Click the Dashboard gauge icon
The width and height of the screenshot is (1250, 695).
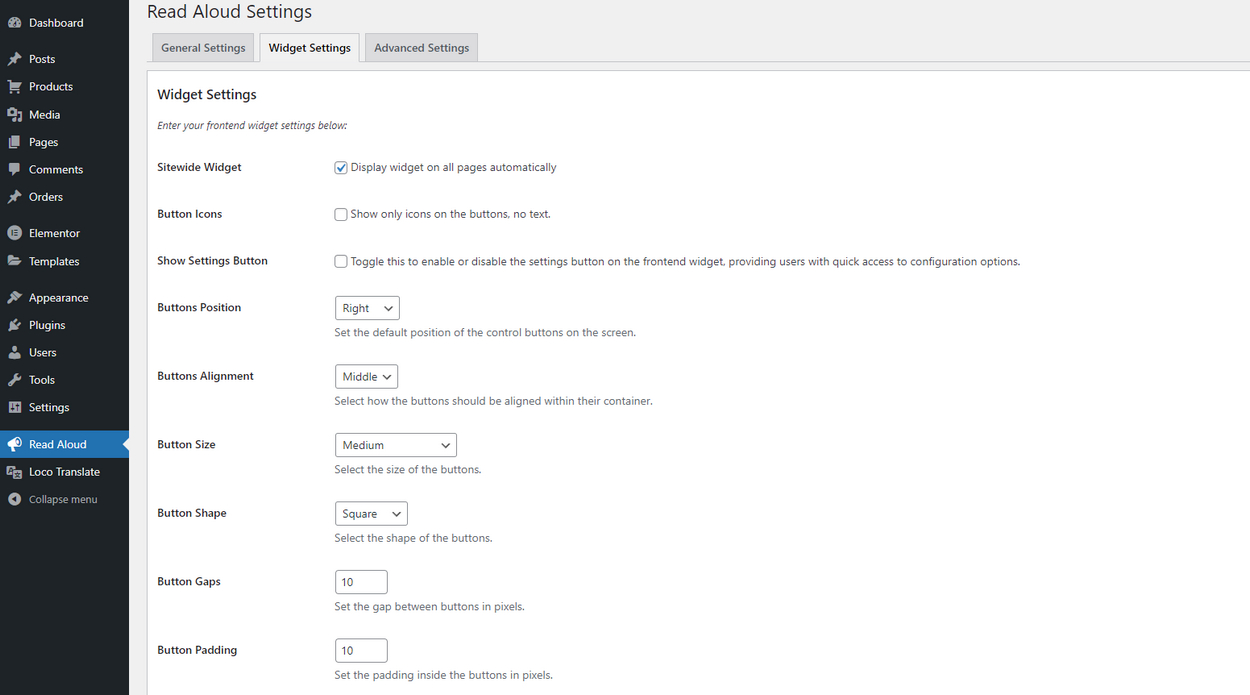click(15, 23)
